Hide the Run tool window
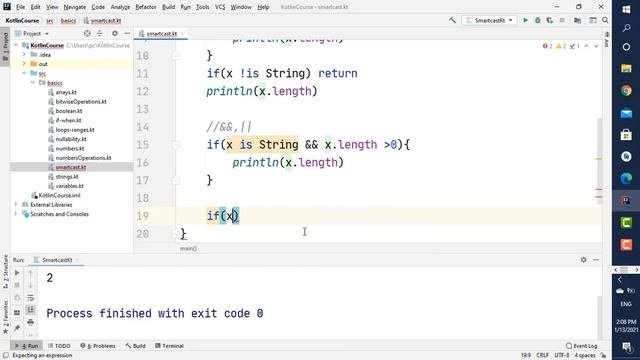640x360 pixels. pos(596,260)
